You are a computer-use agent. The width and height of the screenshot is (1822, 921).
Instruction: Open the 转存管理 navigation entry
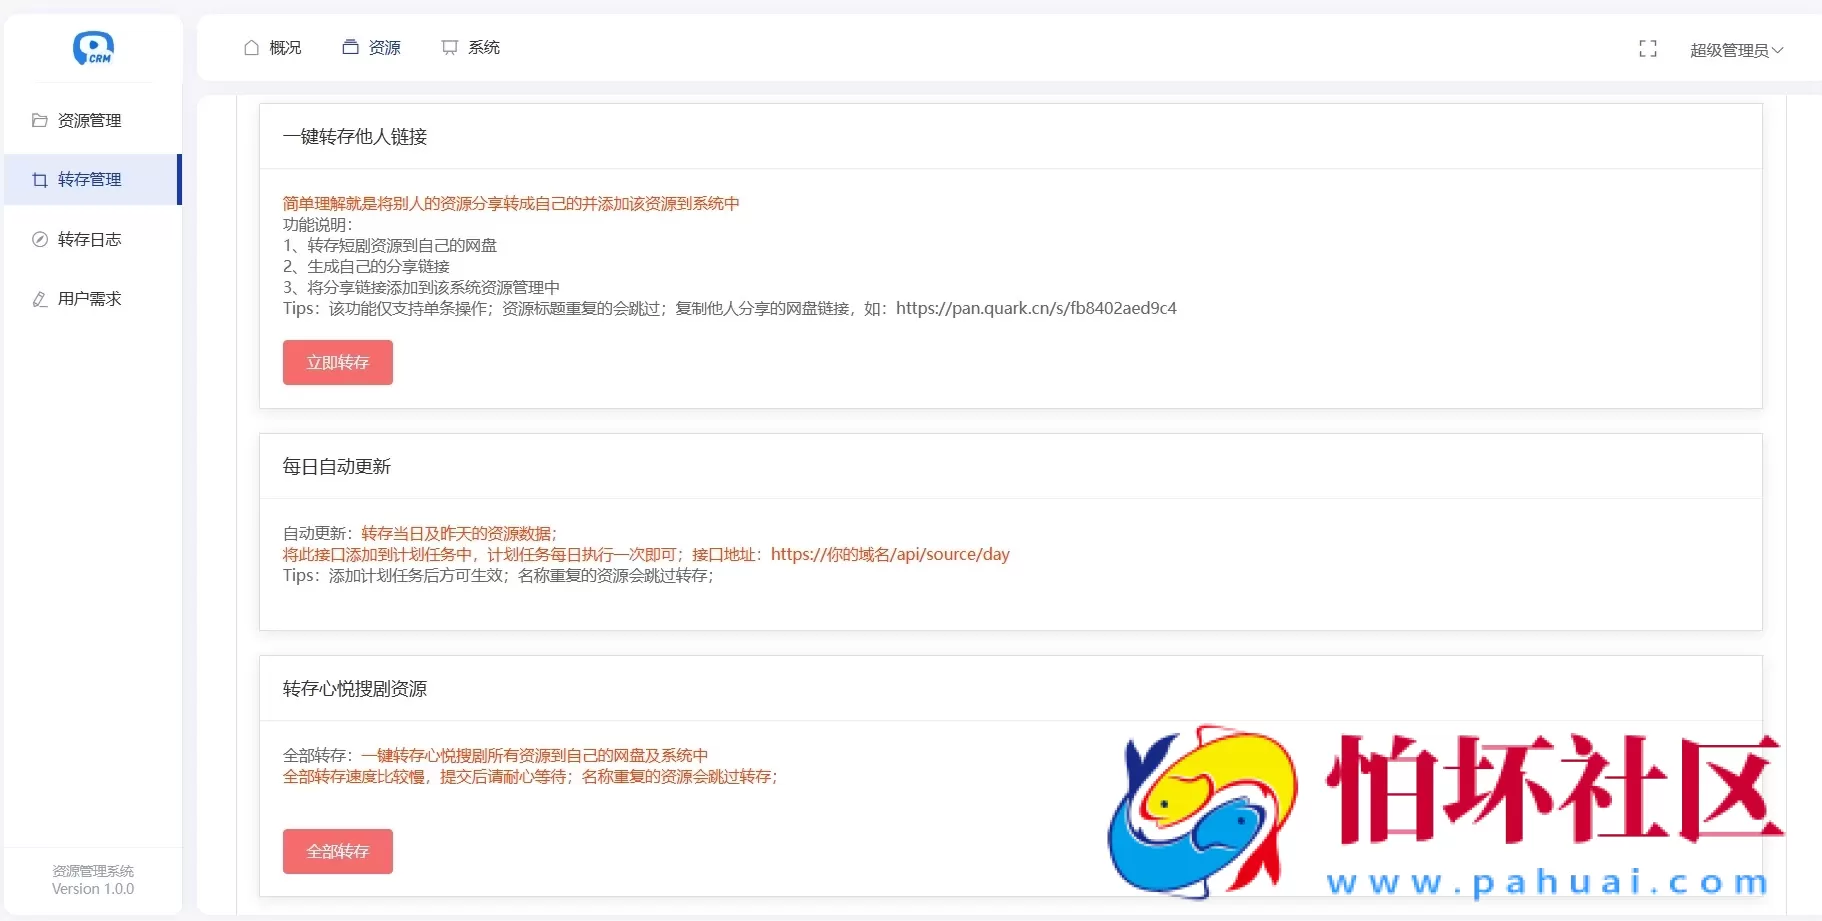tap(89, 179)
